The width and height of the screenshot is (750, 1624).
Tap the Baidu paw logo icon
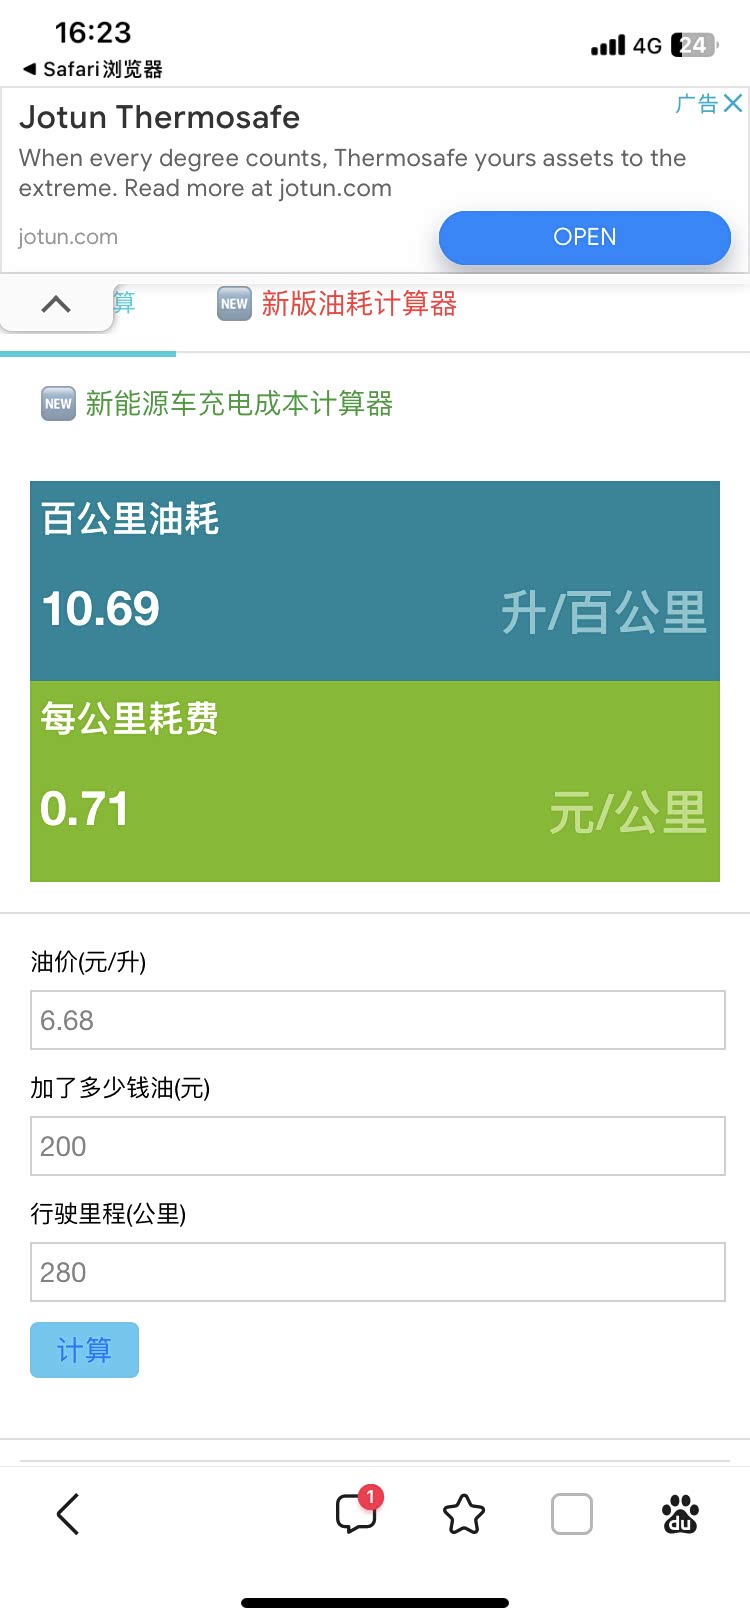pos(681,1514)
